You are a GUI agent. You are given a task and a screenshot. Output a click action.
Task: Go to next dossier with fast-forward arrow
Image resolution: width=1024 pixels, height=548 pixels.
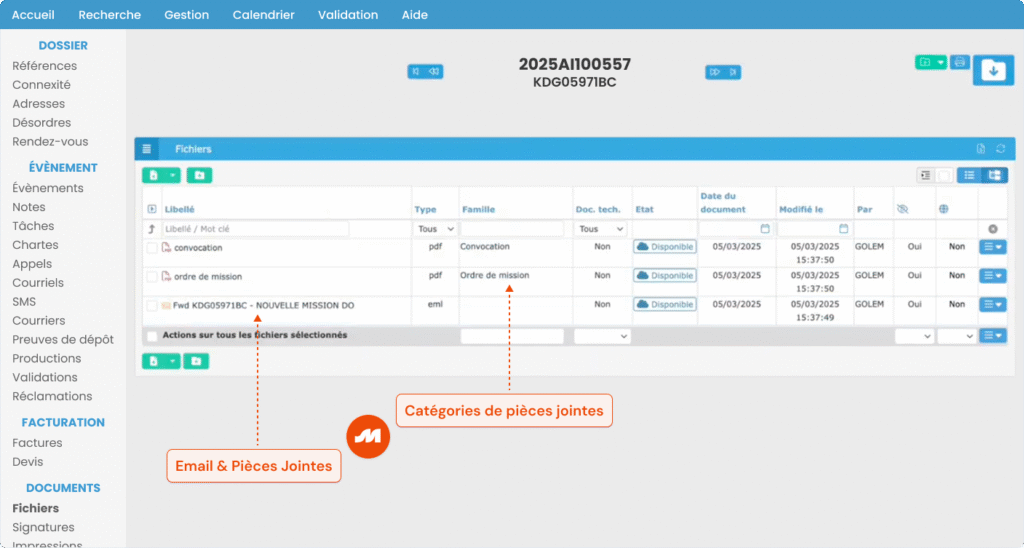[x=714, y=72]
